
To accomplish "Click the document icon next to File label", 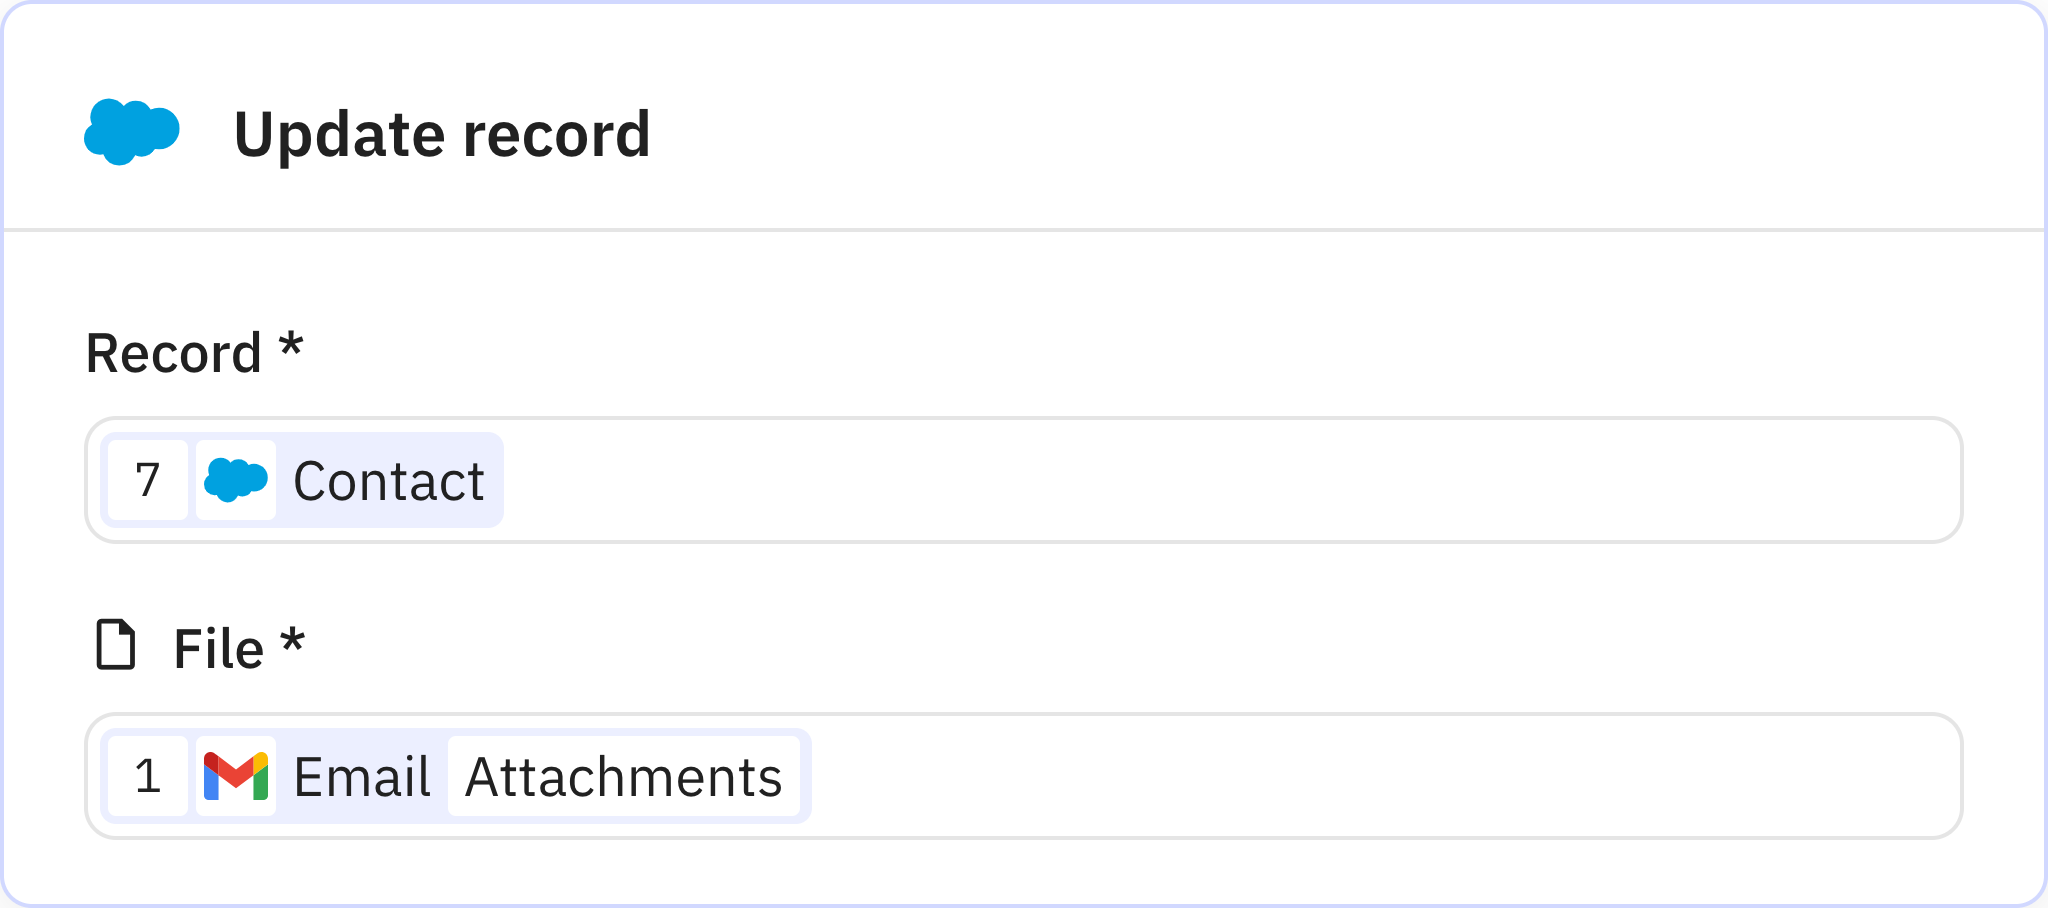I will click(x=115, y=646).
